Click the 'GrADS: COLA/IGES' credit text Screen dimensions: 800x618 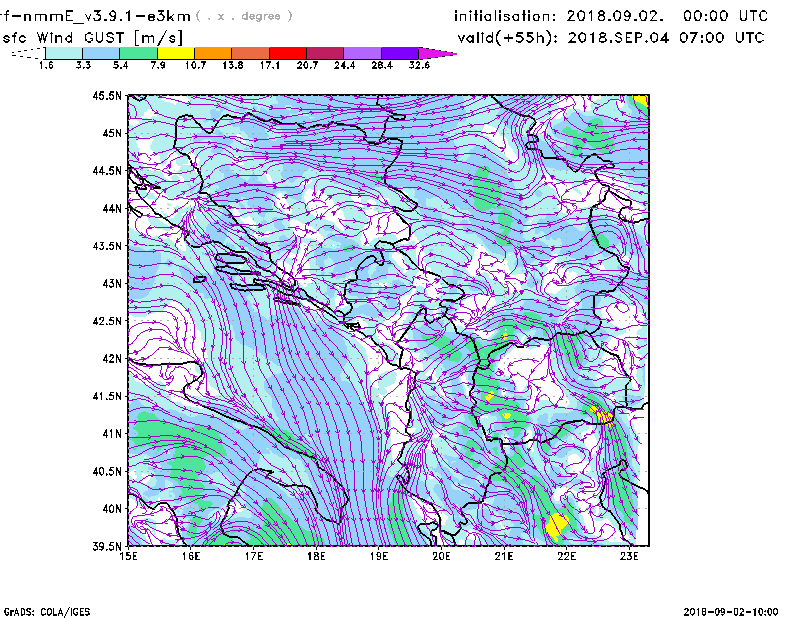pyautogui.click(x=47, y=612)
